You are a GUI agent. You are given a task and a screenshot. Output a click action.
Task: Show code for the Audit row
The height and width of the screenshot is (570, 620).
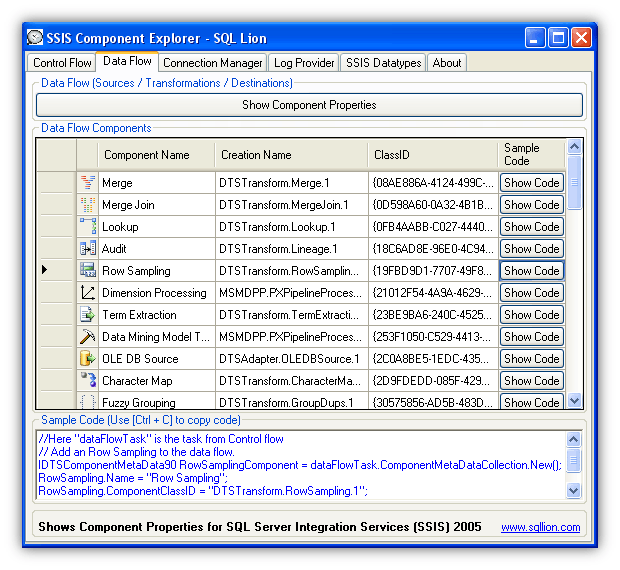point(532,249)
